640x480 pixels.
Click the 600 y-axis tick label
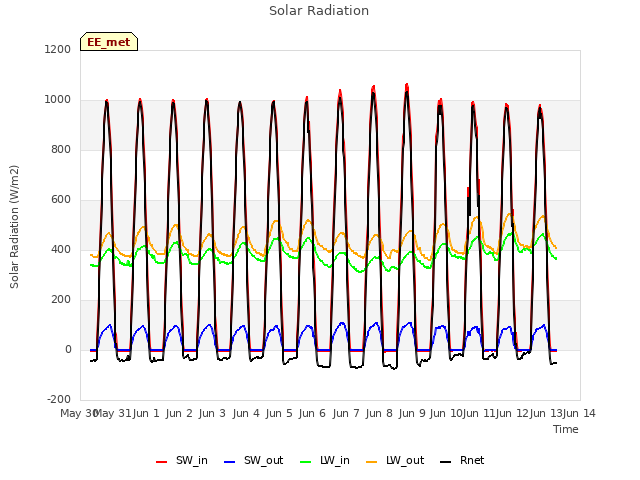61,200
